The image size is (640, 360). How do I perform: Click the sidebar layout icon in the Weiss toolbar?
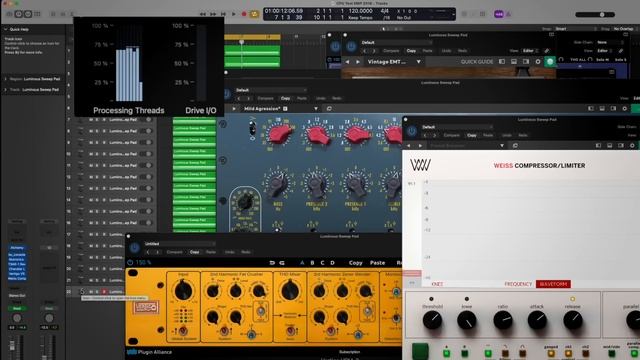point(598,145)
